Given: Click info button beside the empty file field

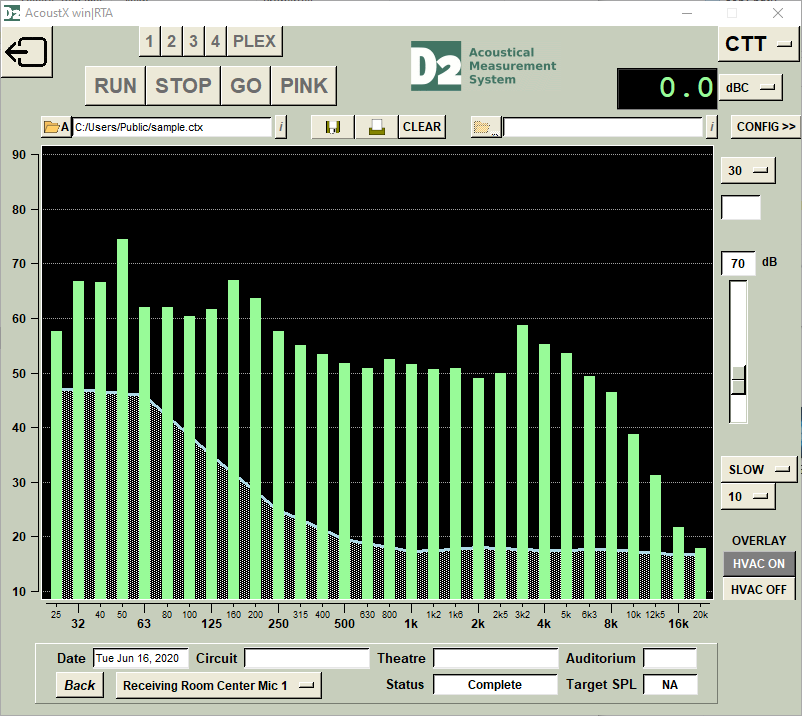Looking at the screenshot, I should pos(711,127).
